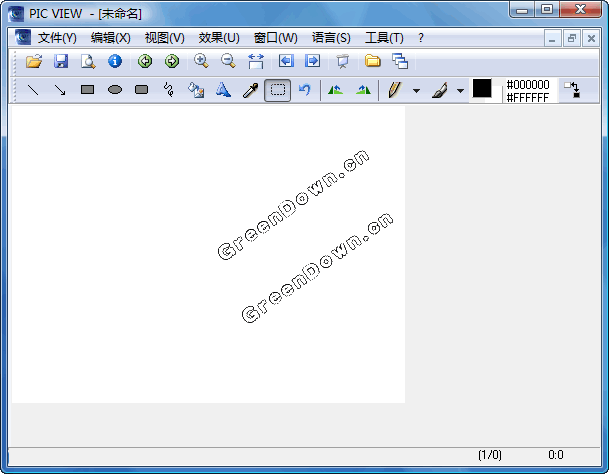The width and height of the screenshot is (609, 474).
Task: Open the ? help menu
Action: (x=421, y=38)
